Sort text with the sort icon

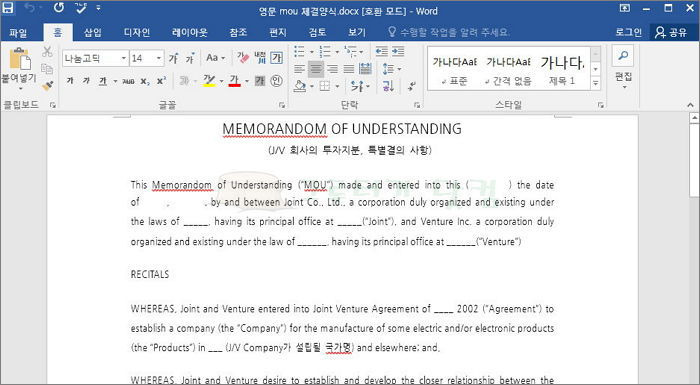(388, 85)
